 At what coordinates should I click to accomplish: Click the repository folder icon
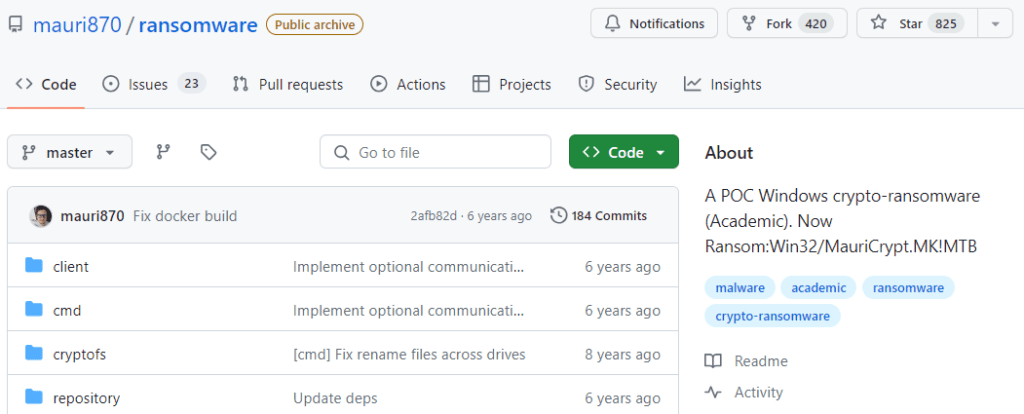point(34,396)
